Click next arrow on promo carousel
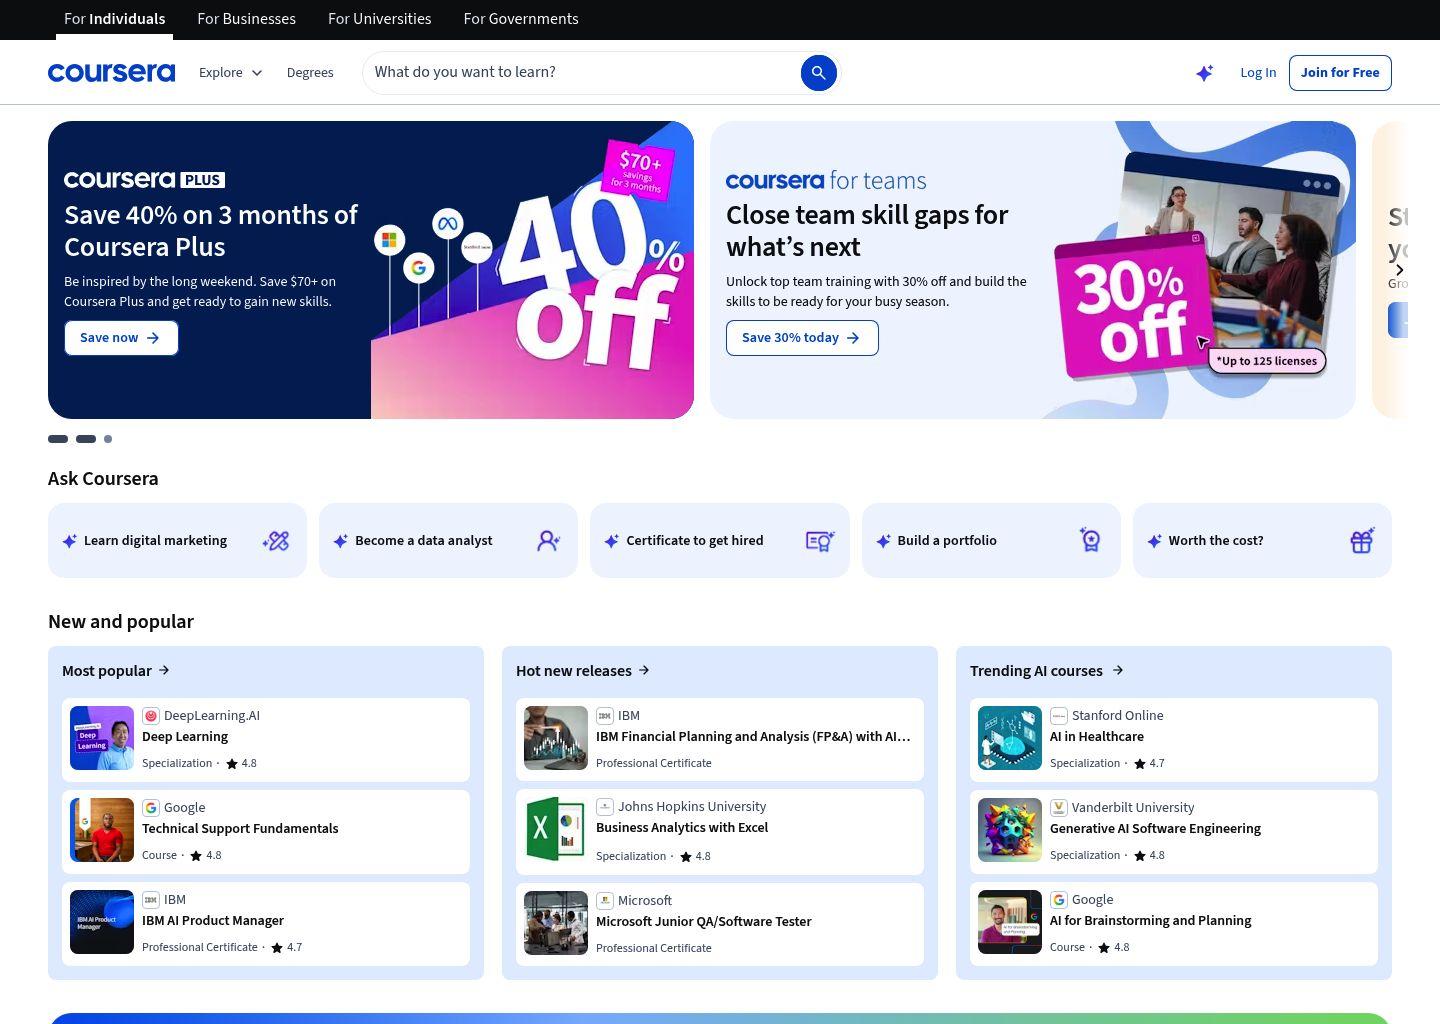This screenshot has height=1024, width=1440. click(1399, 270)
